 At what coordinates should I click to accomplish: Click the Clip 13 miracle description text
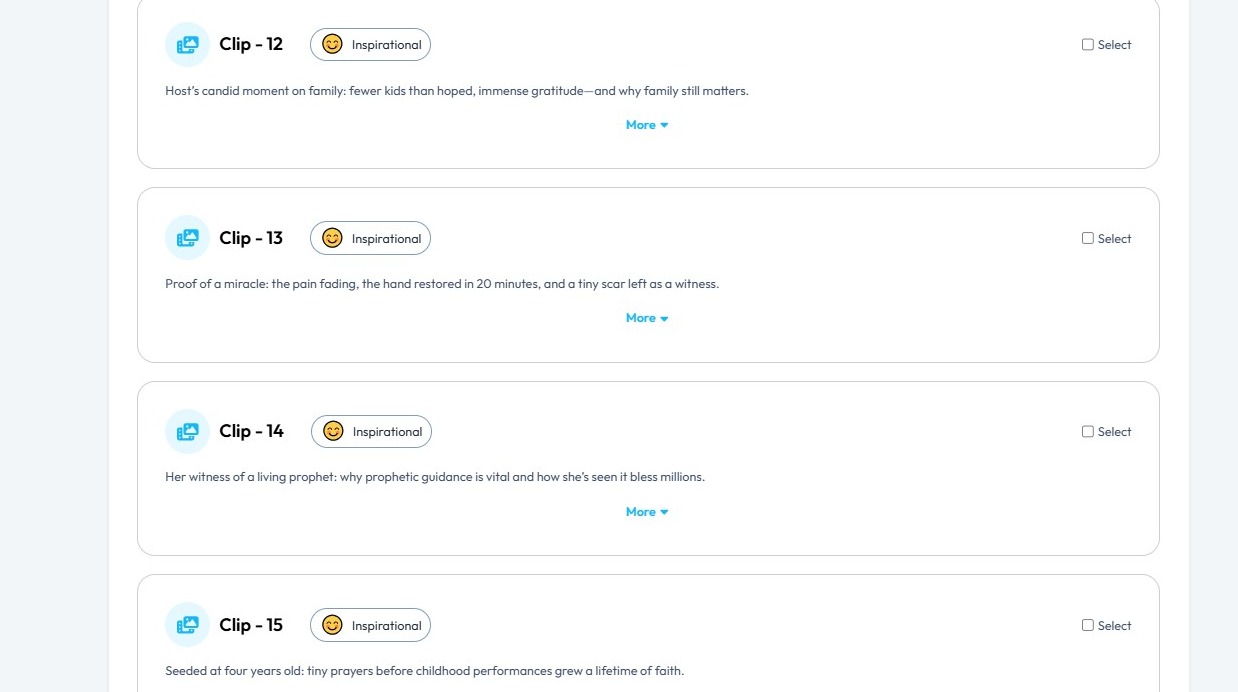[441, 284]
